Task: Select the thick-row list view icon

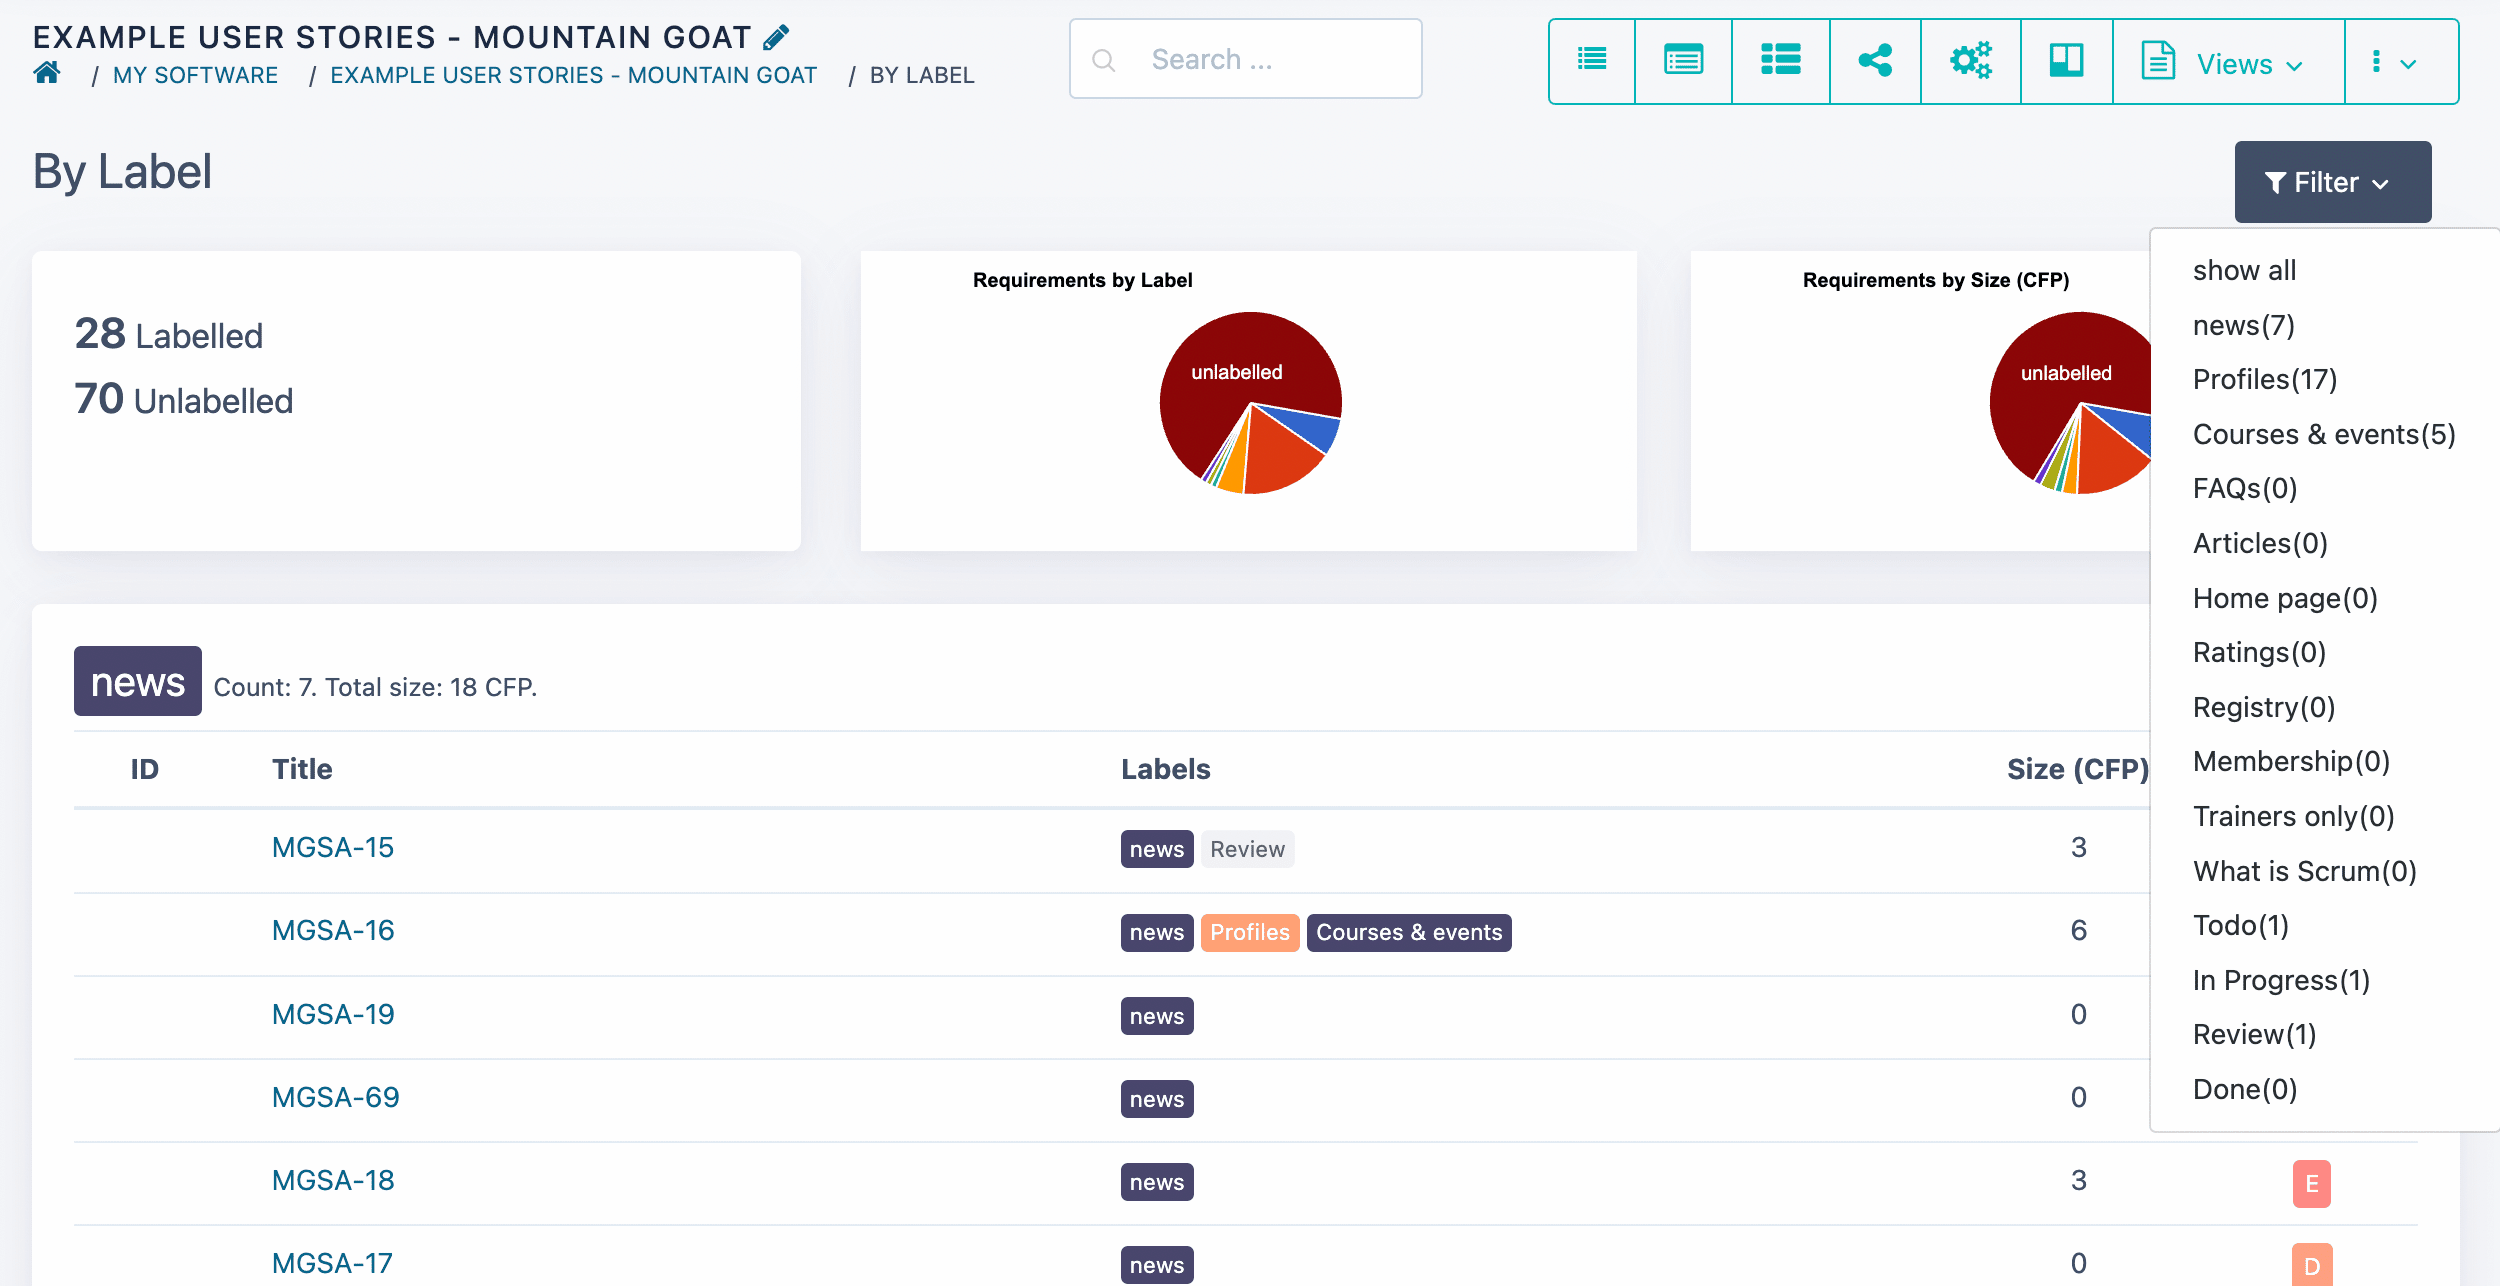Action: pyautogui.click(x=1781, y=61)
